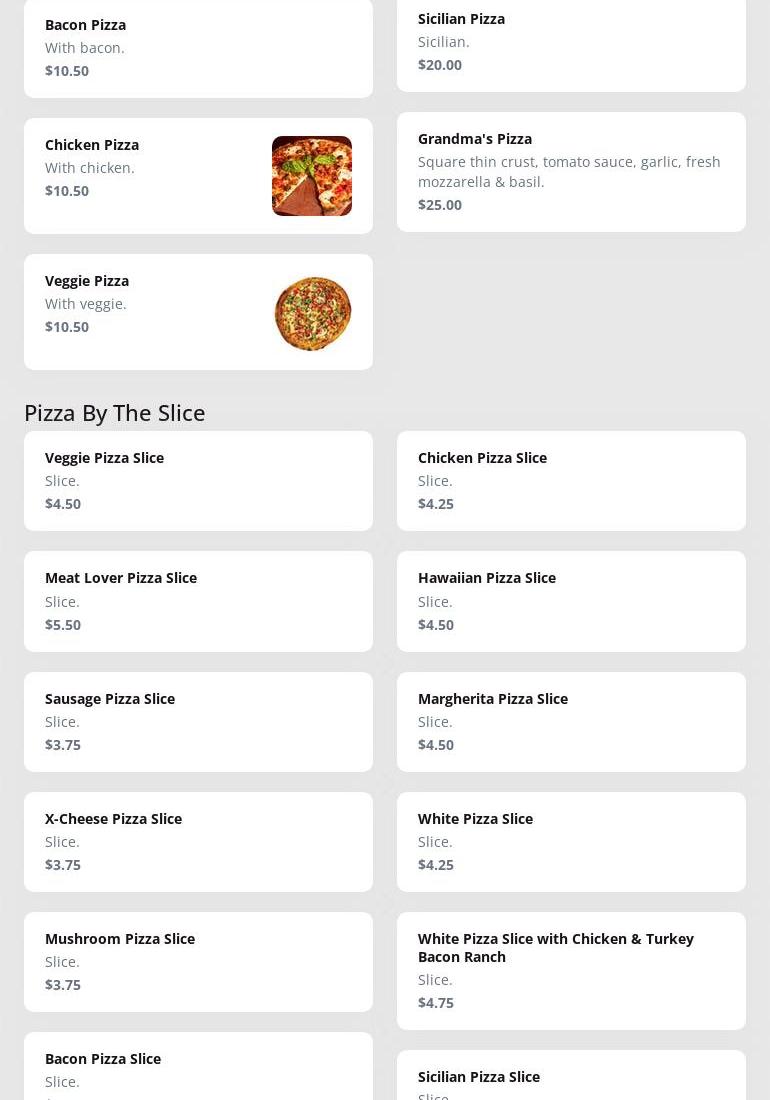Click the Veggie Pizza item title
Screen dimensions: 770x1100
point(87,280)
